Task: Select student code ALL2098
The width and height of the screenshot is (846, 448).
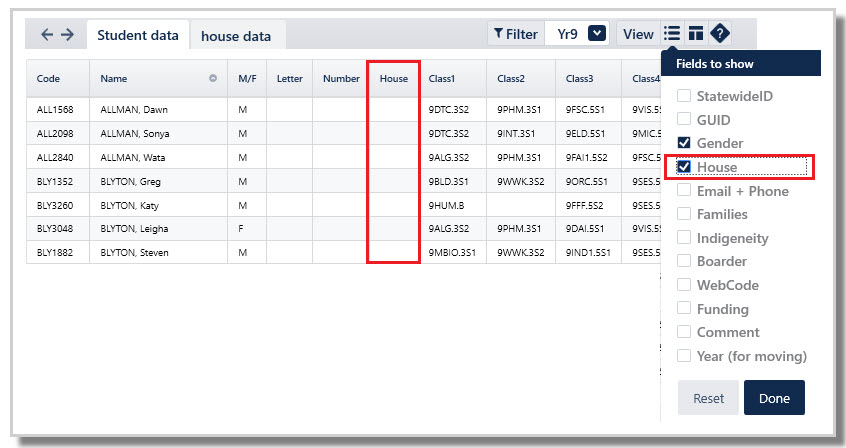Action: tap(55, 133)
